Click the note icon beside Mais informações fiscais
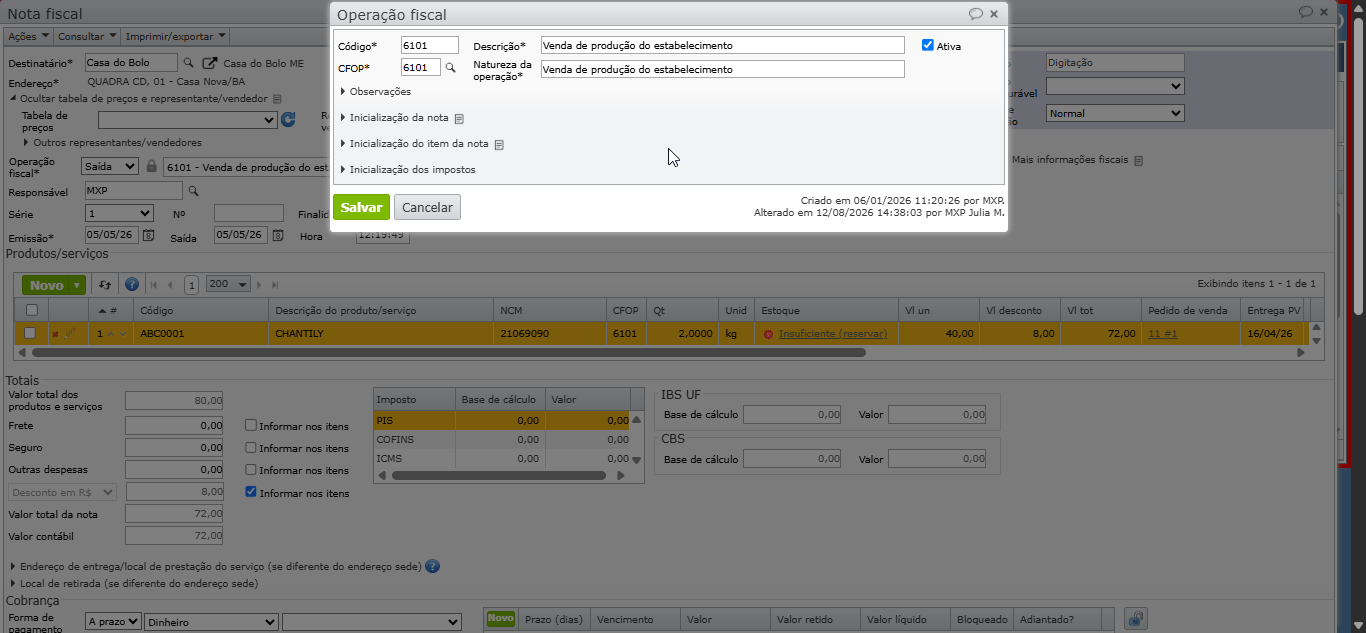This screenshot has height=633, width=1366. 1138,160
